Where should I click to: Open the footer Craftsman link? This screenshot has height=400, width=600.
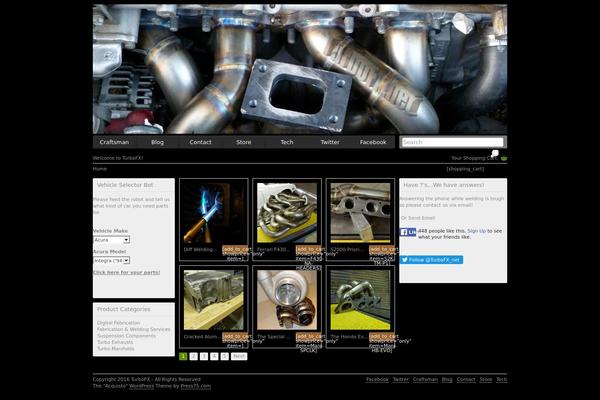[425, 379]
